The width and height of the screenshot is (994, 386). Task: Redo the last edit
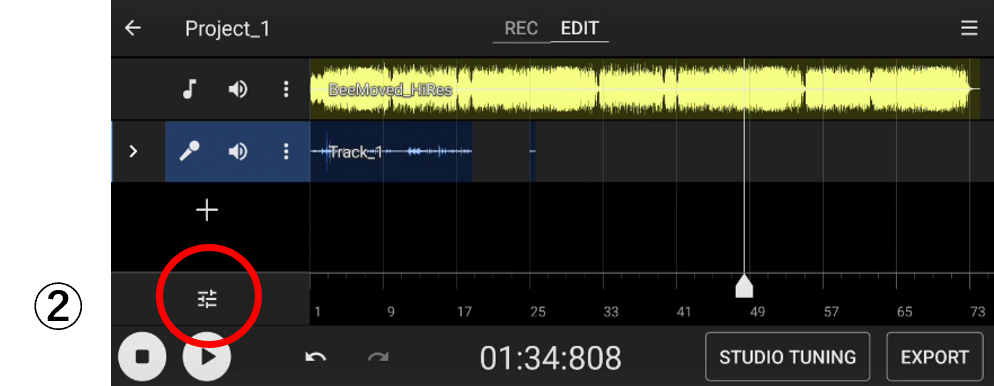click(x=378, y=357)
